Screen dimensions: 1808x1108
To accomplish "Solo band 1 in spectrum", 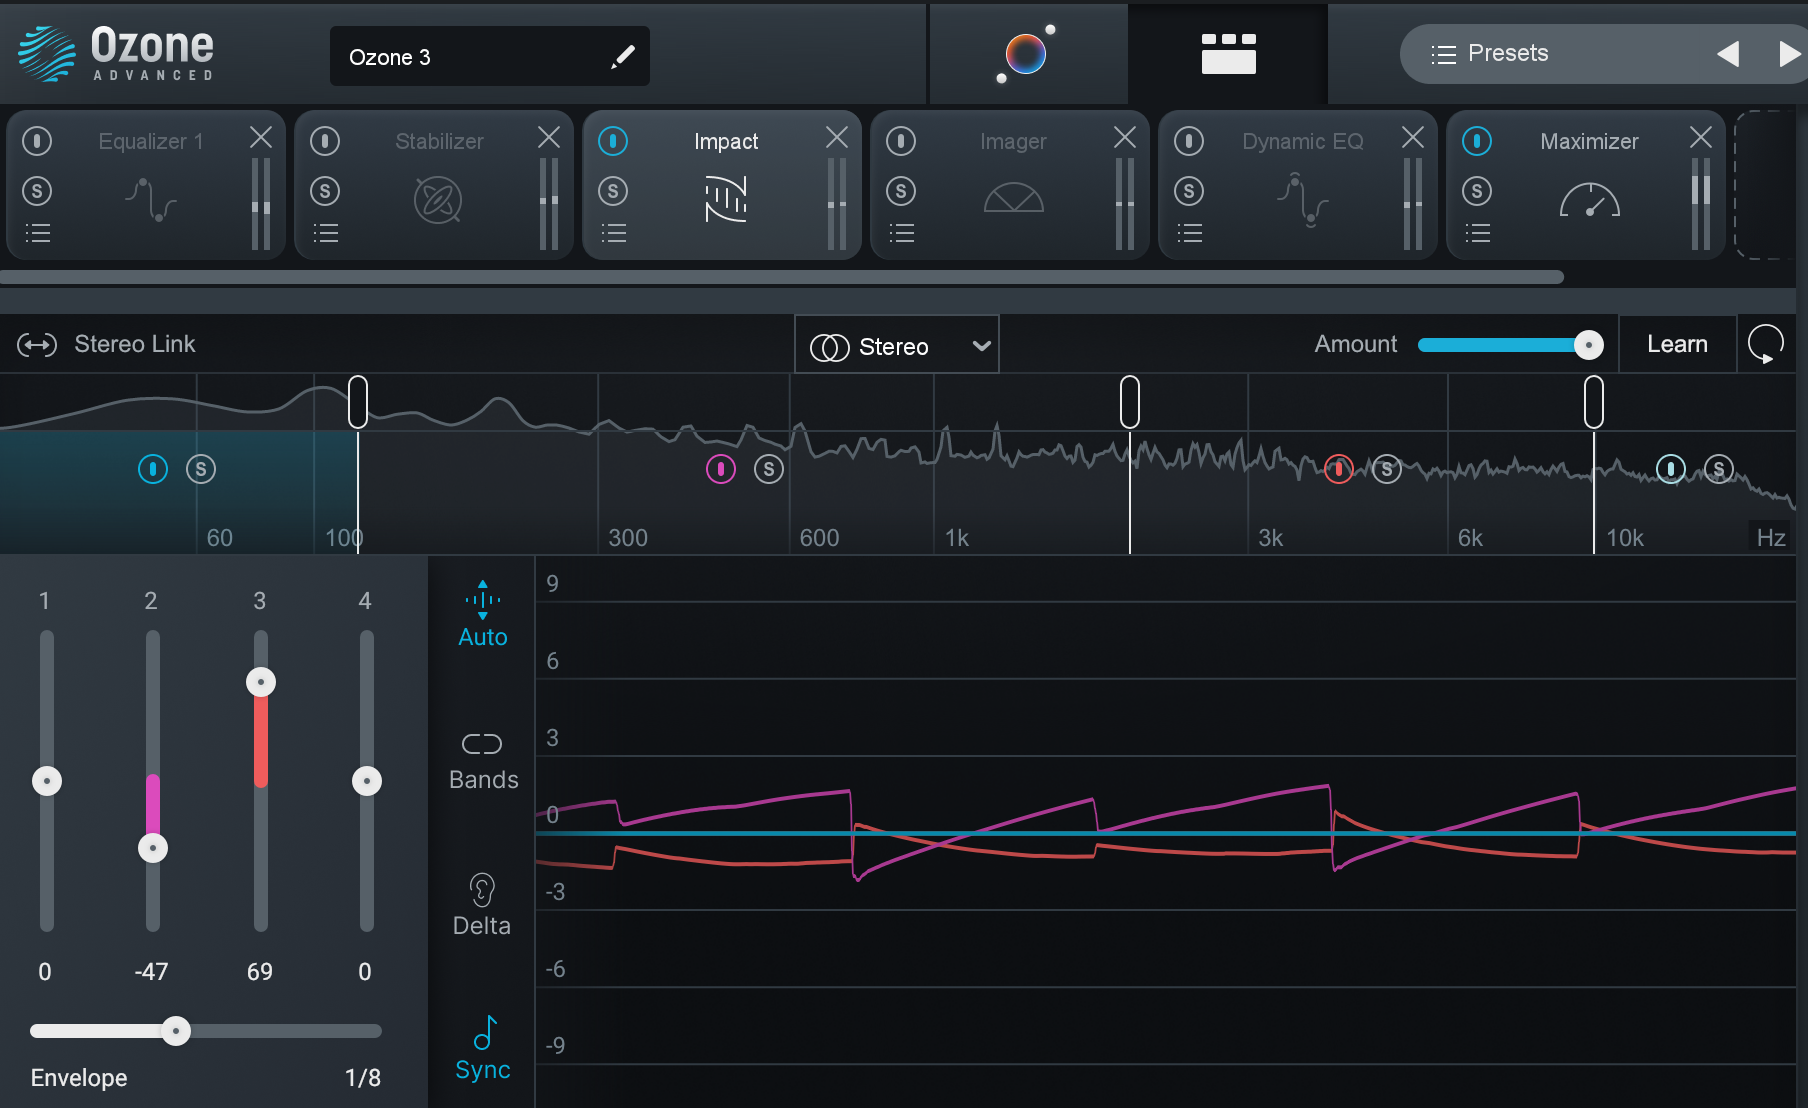I will [201, 469].
